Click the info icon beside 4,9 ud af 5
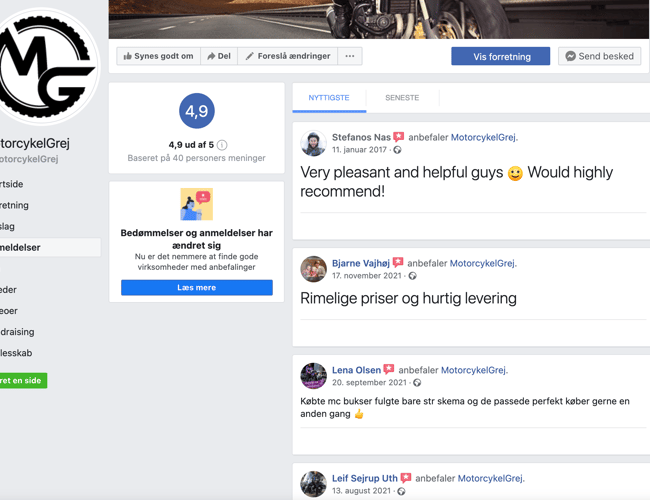Image resolution: width=650 pixels, height=500 pixels. tap(222, 145)
